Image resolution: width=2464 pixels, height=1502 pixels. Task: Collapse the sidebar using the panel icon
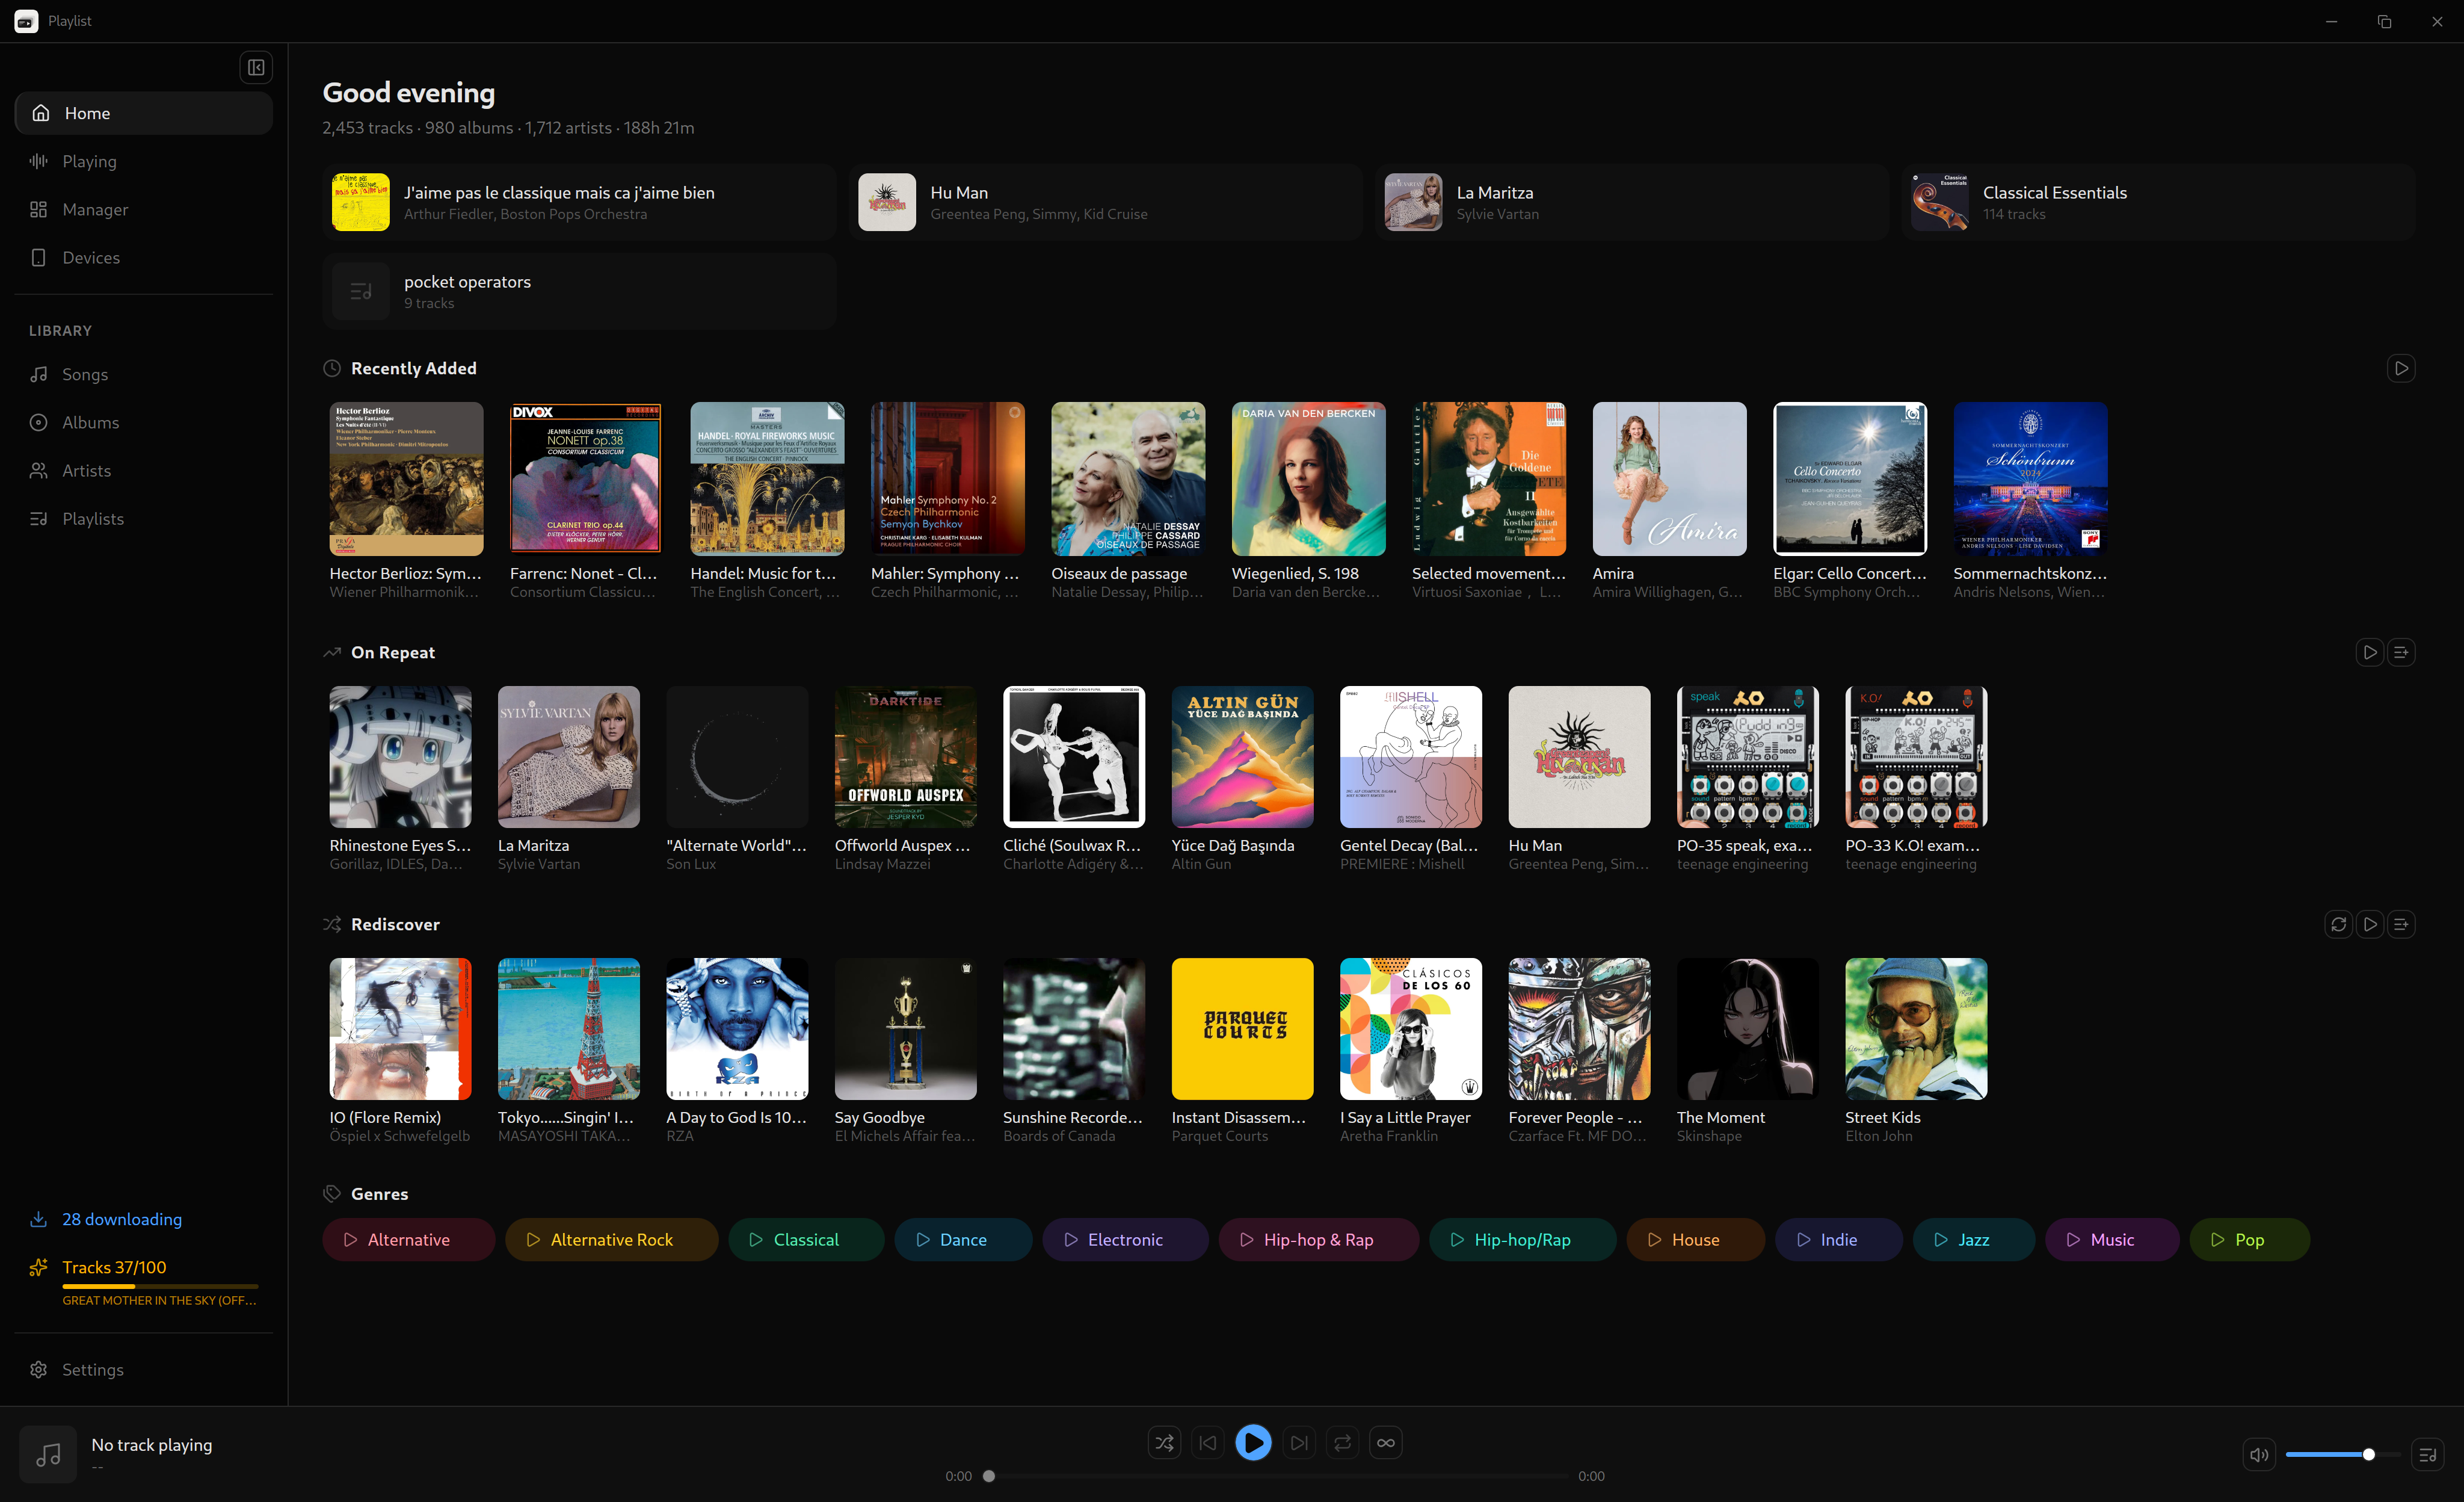(256, 67)
